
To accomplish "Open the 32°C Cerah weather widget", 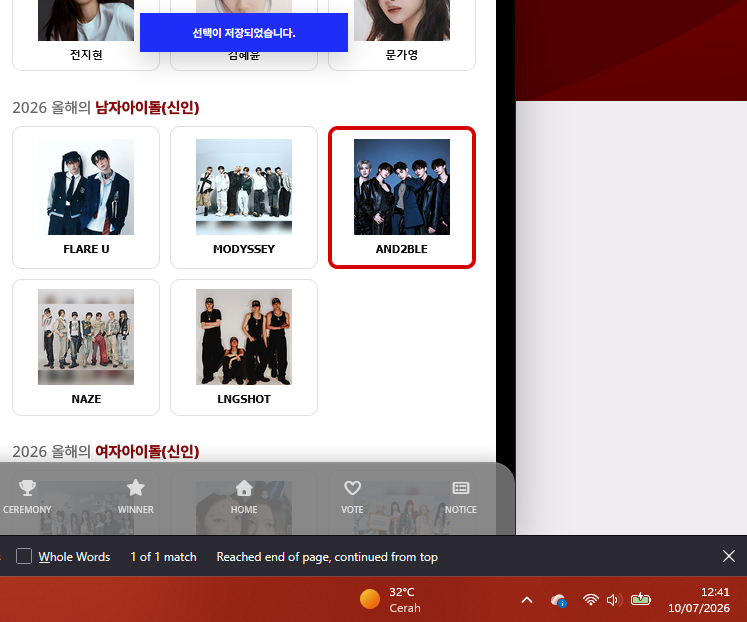I will 391,600.
